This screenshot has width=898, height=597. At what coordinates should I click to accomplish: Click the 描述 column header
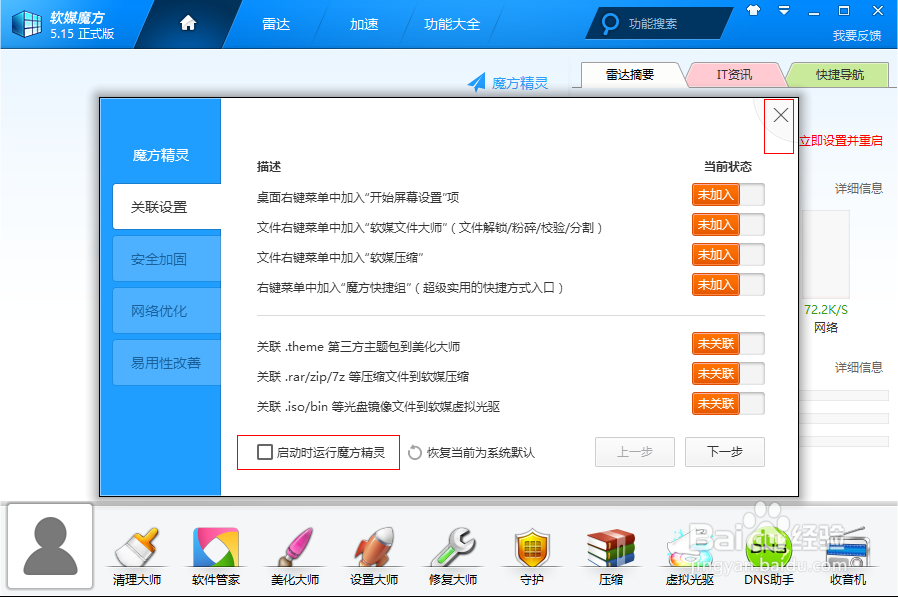click(269, 167)
